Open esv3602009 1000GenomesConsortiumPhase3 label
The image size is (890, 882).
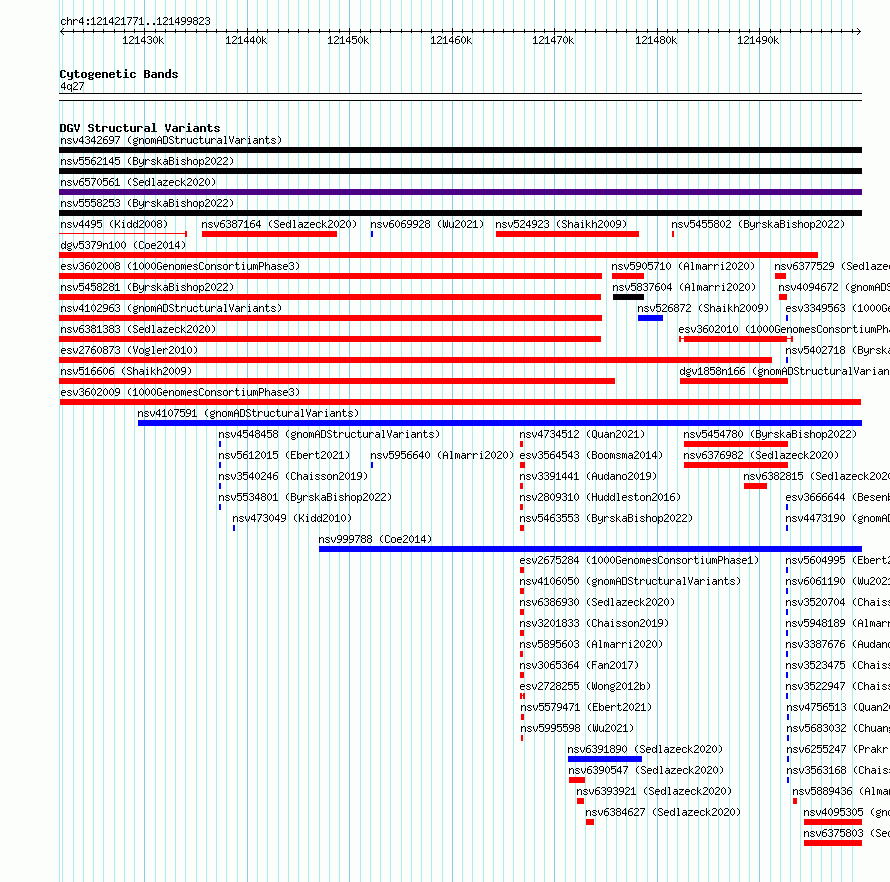click(x=180, y=392)
